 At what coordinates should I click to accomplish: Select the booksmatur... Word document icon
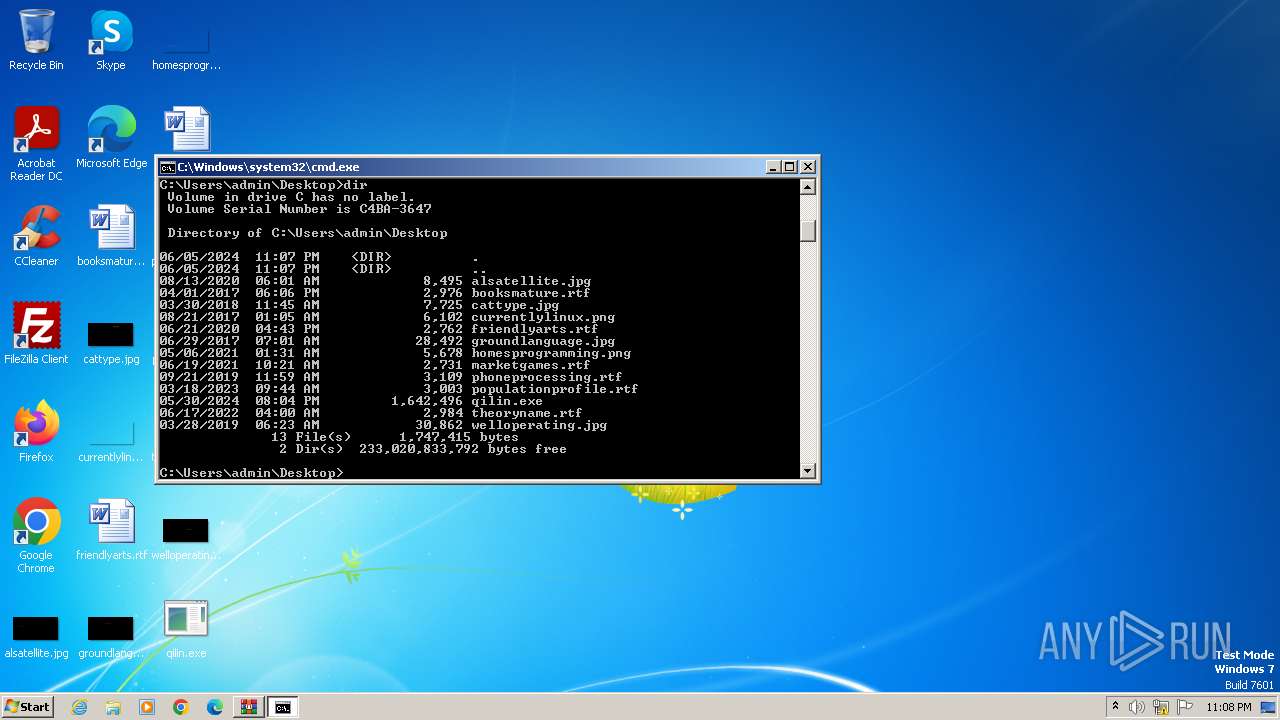pos(111,236)
